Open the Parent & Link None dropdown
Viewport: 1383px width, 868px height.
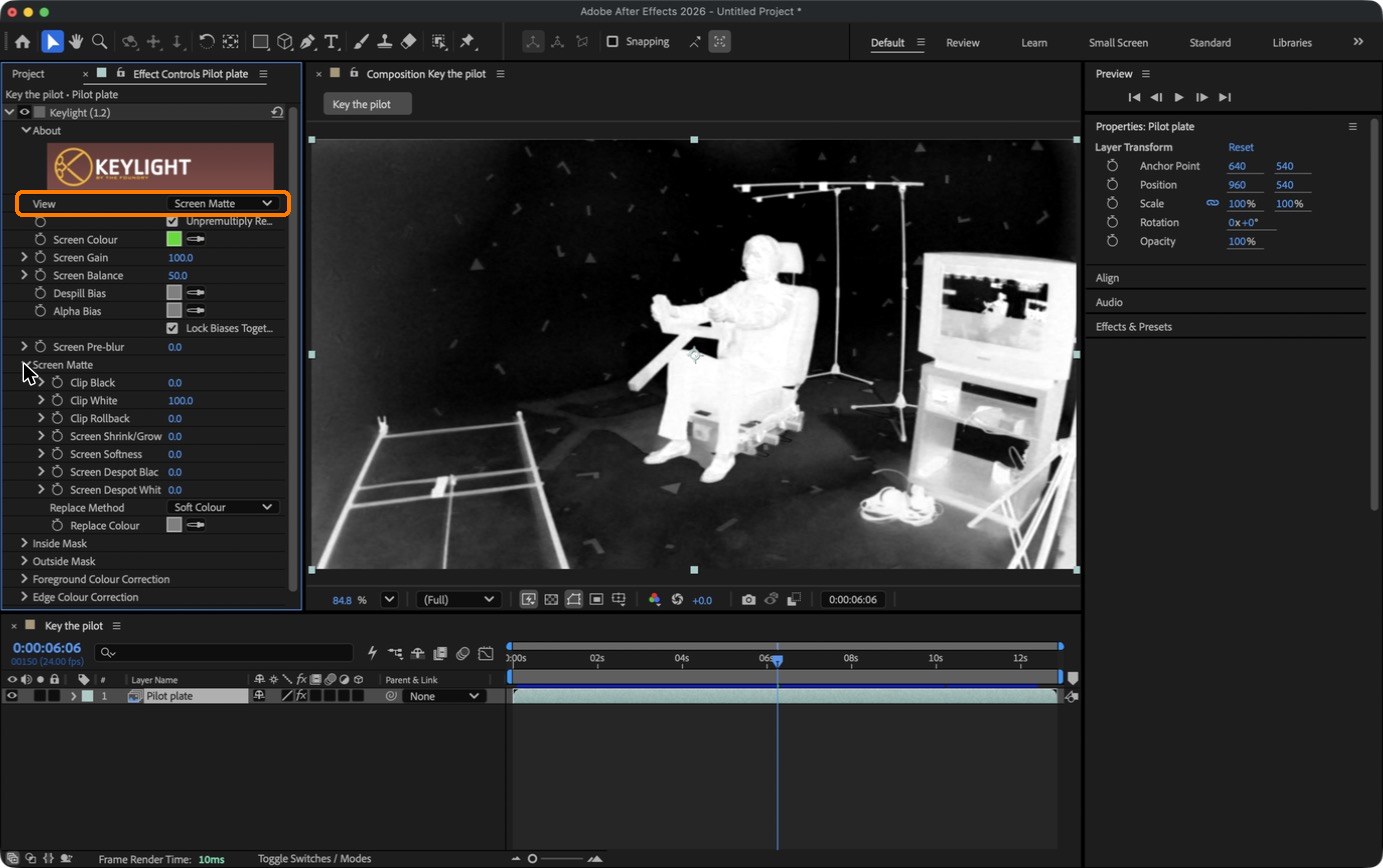[444, 696]
